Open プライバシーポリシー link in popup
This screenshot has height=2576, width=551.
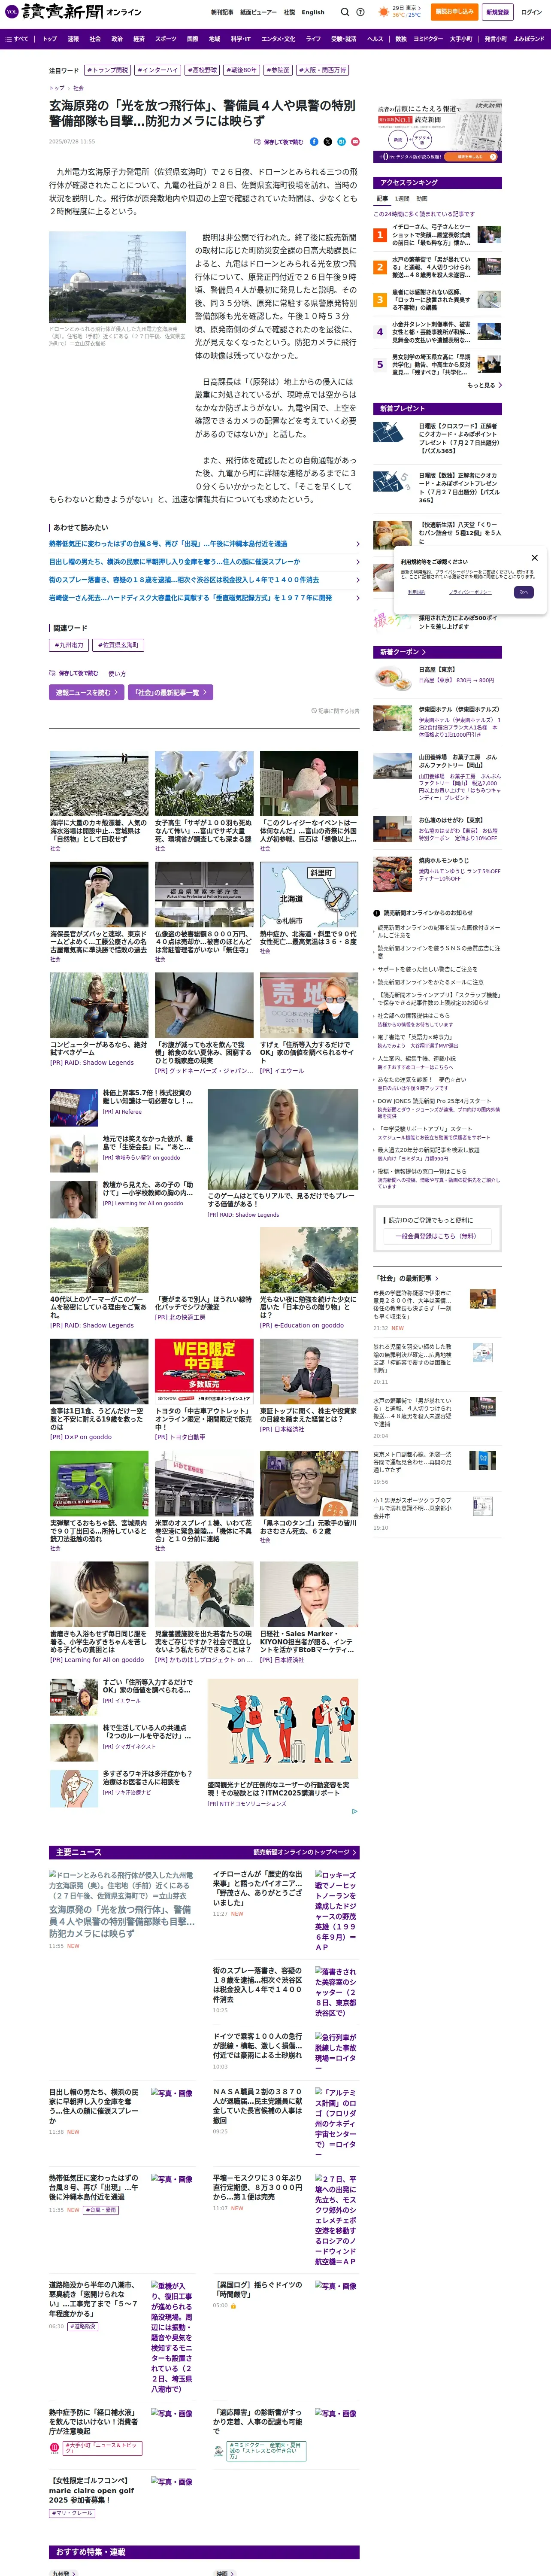click(469, 592)
